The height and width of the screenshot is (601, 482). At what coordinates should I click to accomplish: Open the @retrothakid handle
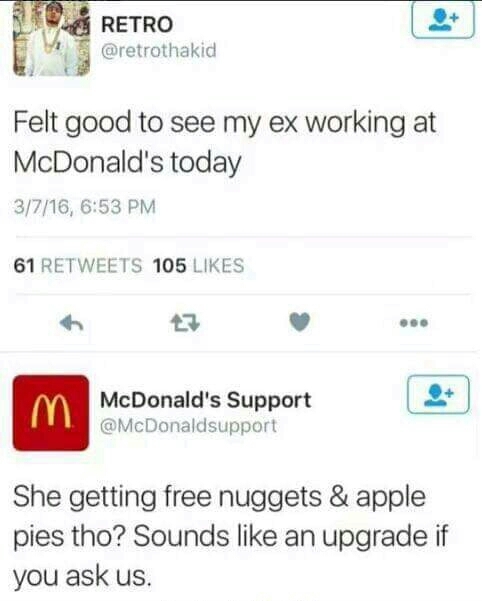coord(159,51)
